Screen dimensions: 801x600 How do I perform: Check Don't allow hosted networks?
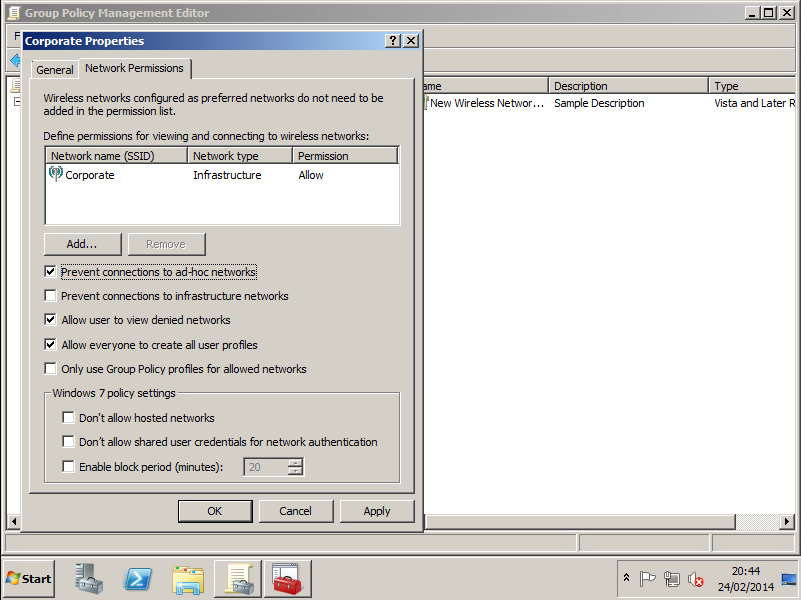(68, 418)
